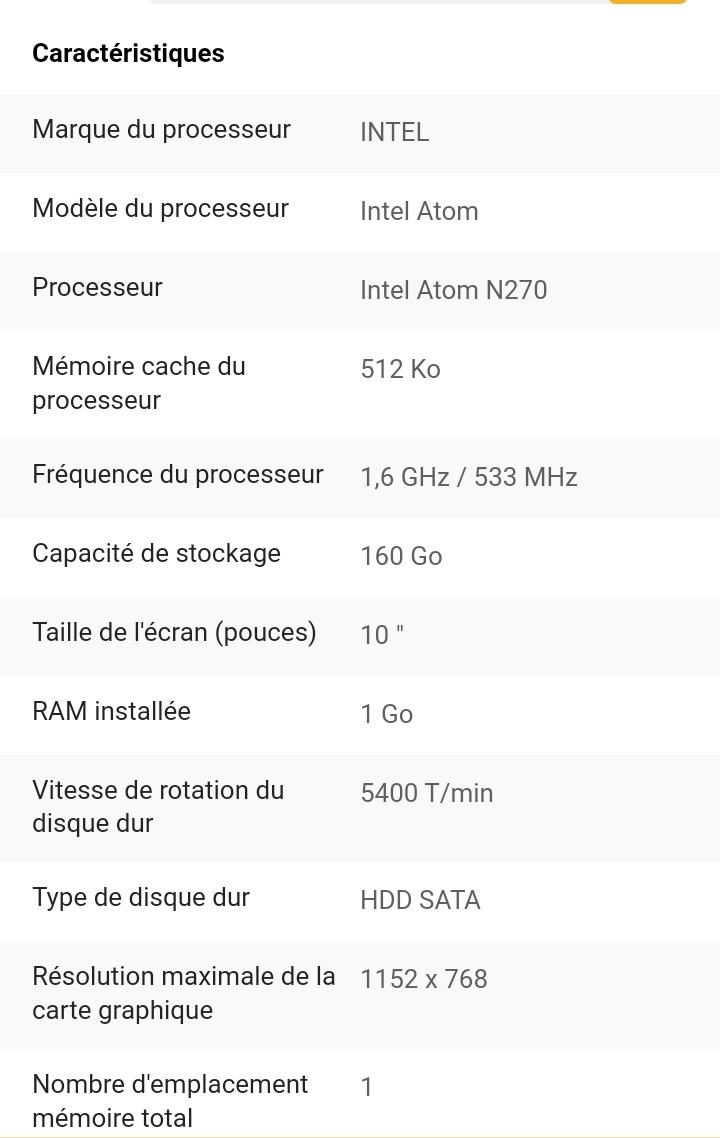Select the Taille de l'écran label

pos(174,632)
